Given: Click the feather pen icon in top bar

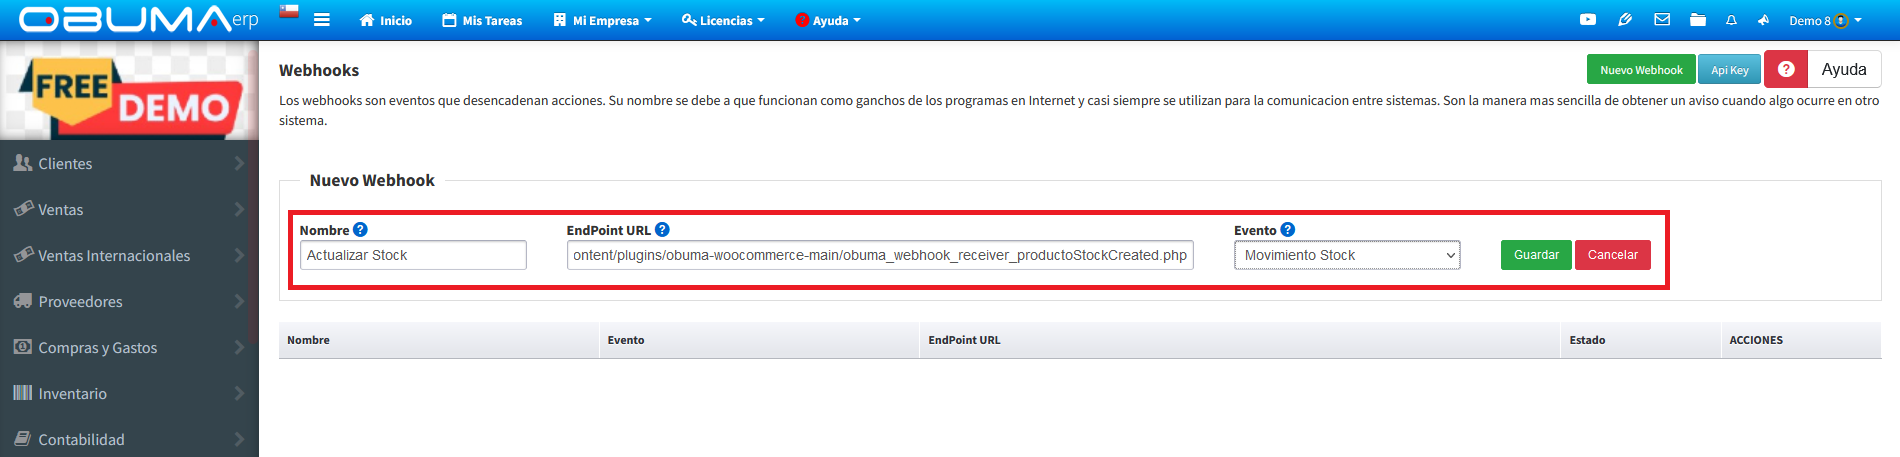Looking at the screenshot, I should (1625, 20).
